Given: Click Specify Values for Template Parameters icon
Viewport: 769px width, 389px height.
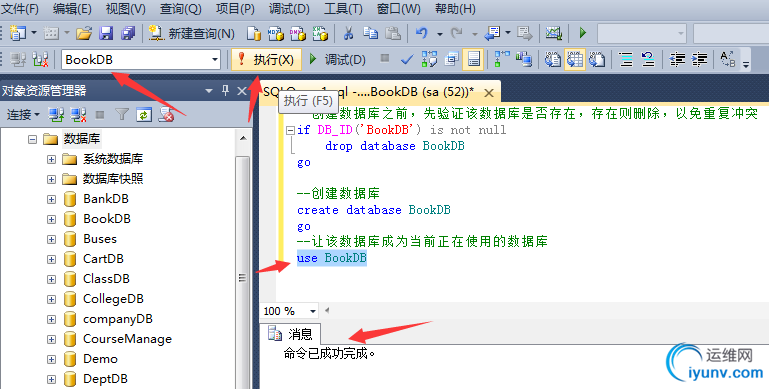Looking at the screenshot, I should point(727,59).
